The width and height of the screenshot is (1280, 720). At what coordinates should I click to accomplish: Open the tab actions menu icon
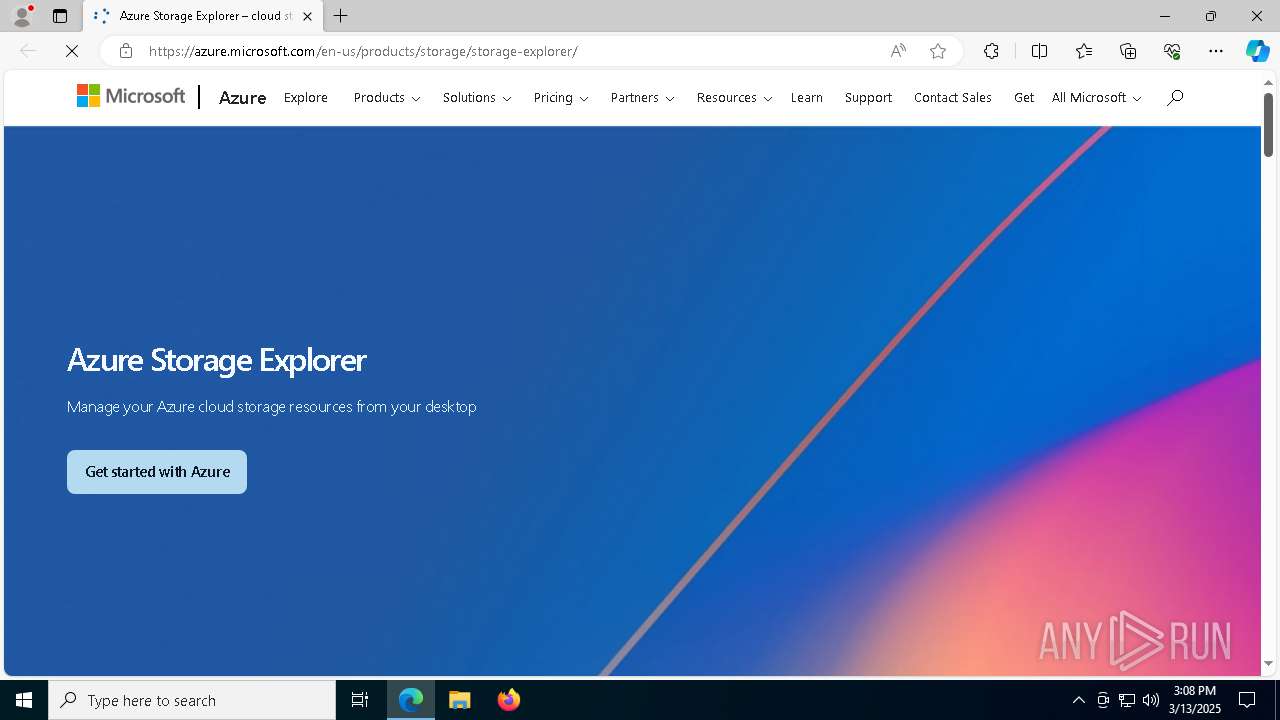pyautogui.click(x=60, y=16)
